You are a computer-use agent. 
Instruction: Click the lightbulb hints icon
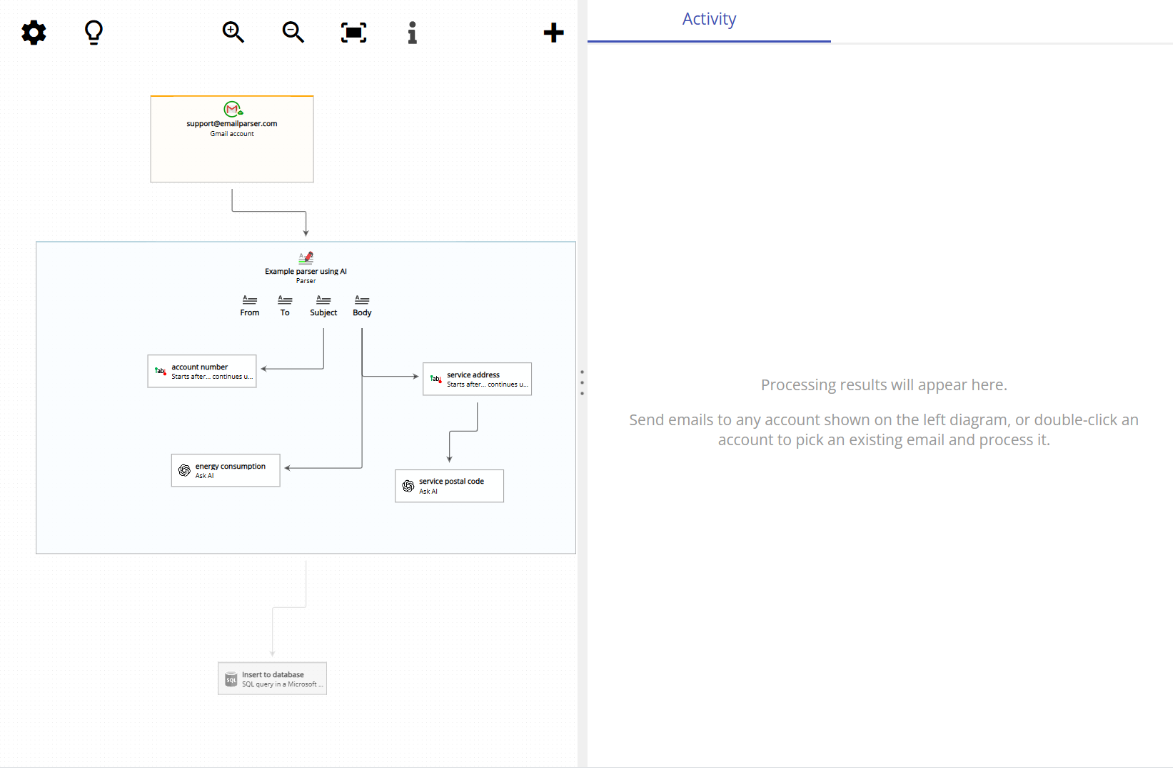pos(93,32)
